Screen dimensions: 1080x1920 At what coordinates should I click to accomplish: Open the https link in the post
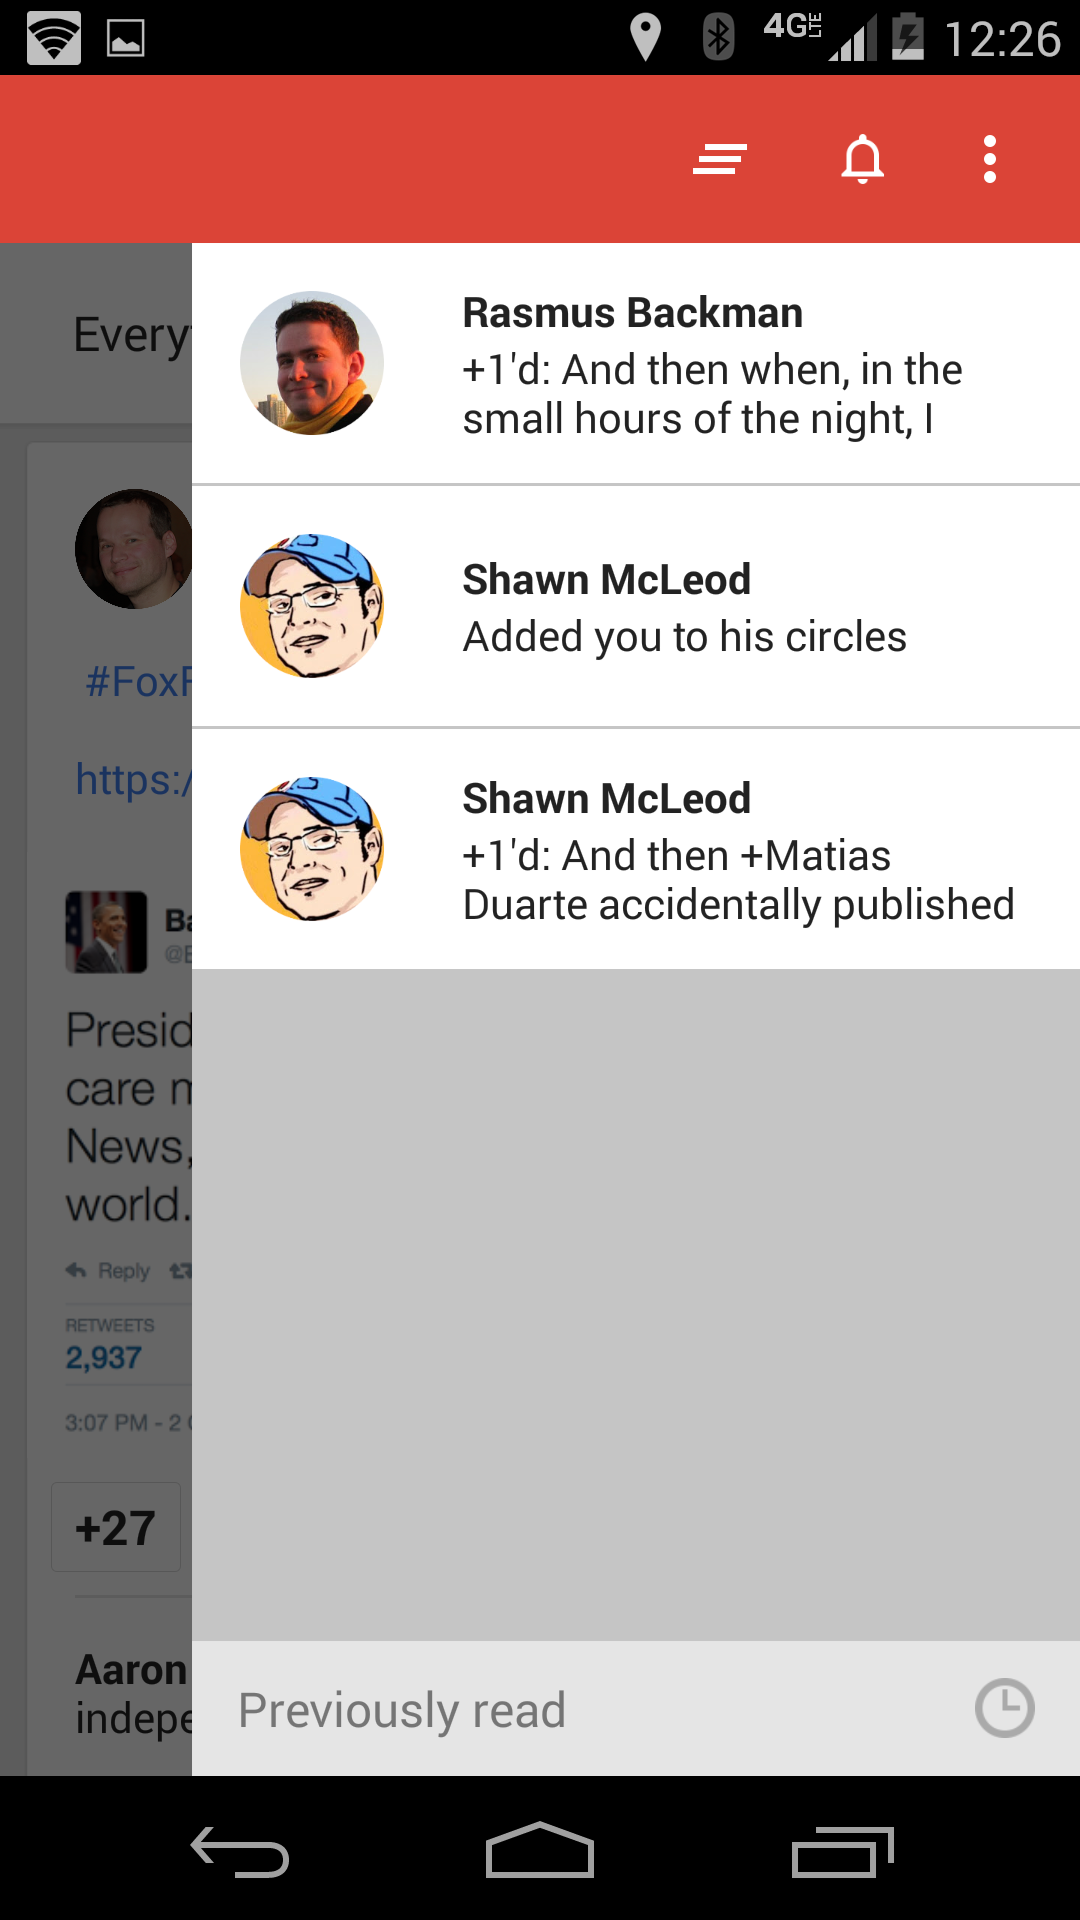click(133, 779)
